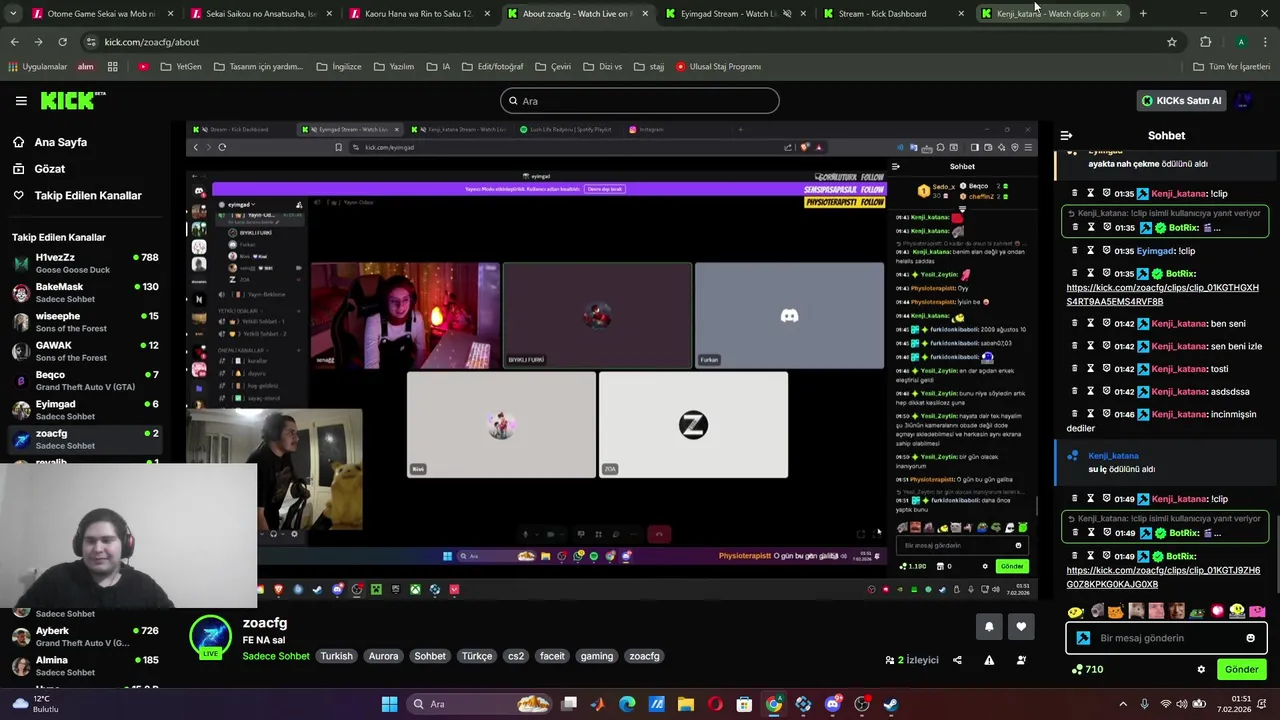Share the zoacfg stream
The image size is (1280, 720).
tap(957, 660)
